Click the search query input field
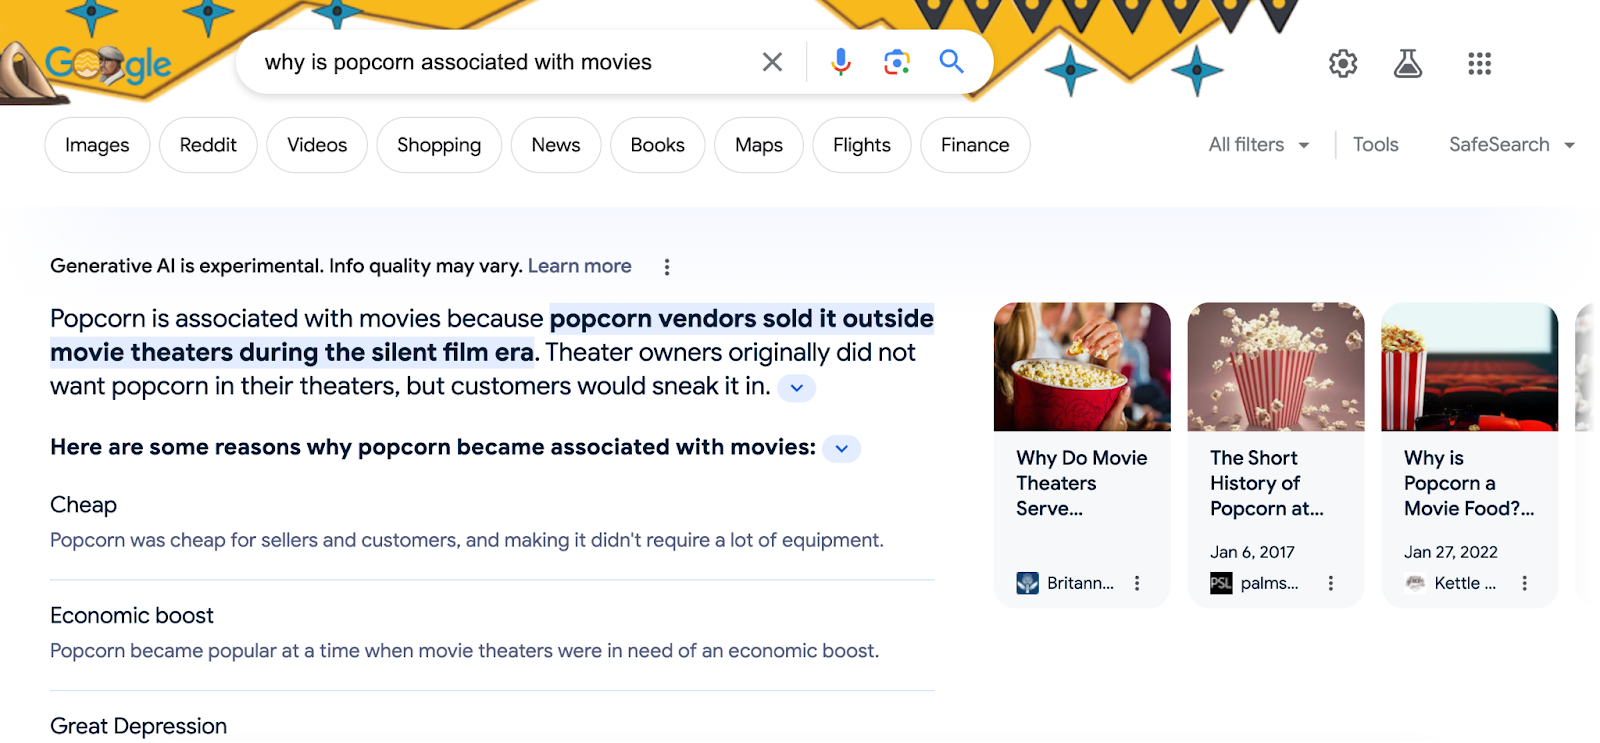Image resolution: width=1600 pixels, height=743 pixels. [x=500, y=62]
